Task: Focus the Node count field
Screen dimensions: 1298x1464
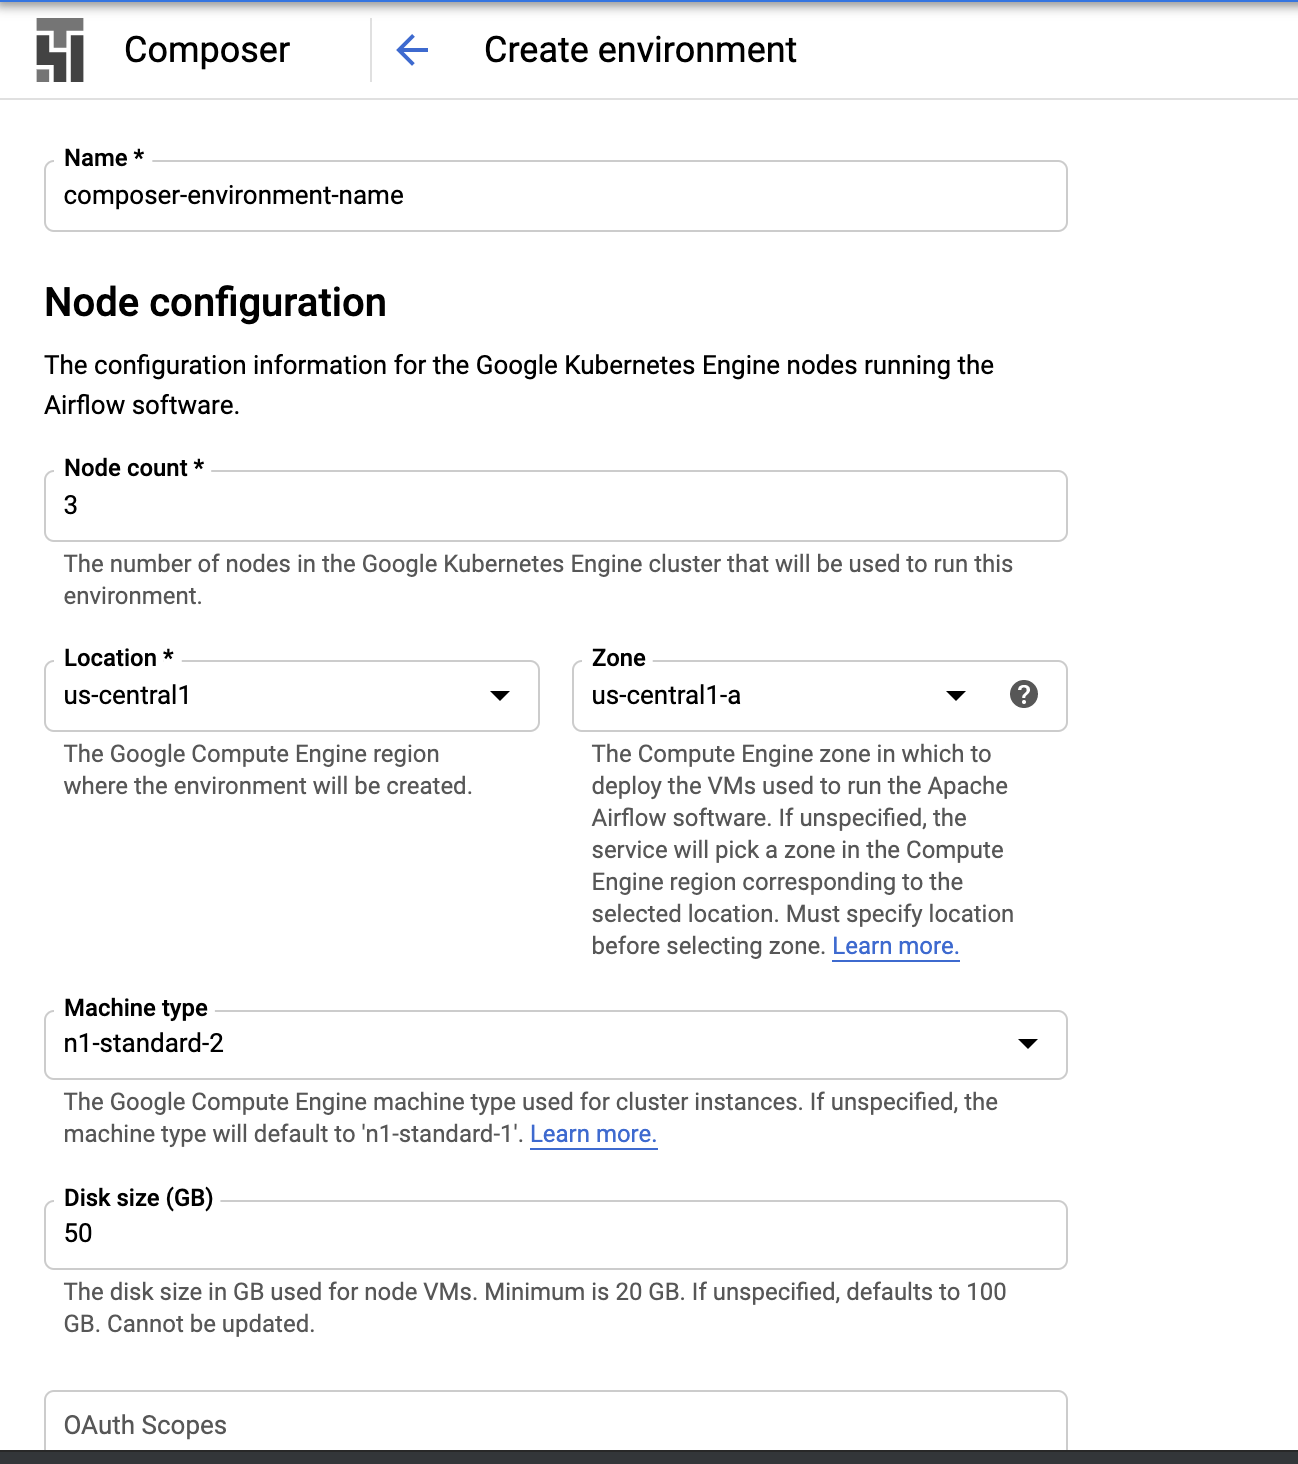Action: pyautogui.click(x=556, y=506)
